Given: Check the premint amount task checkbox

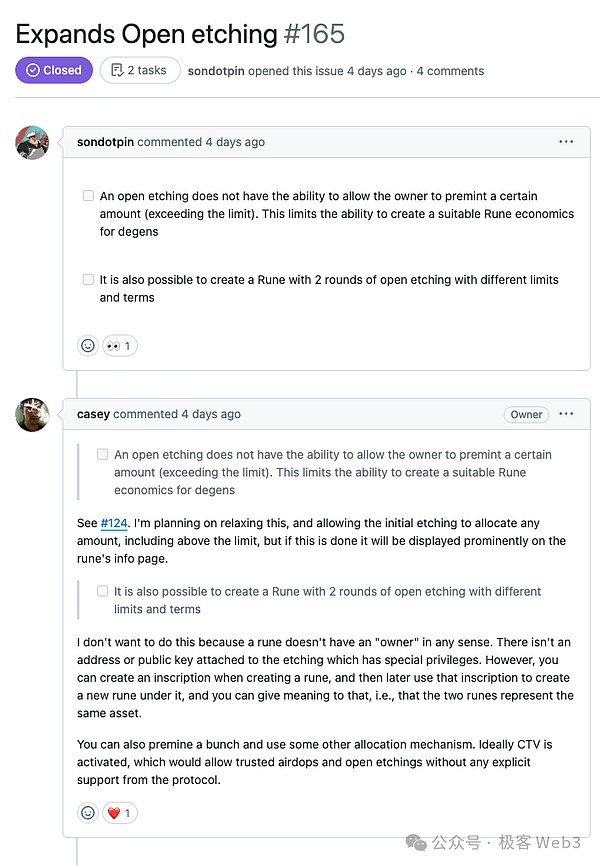Looking at the screenshot, I should coord(89,196).
